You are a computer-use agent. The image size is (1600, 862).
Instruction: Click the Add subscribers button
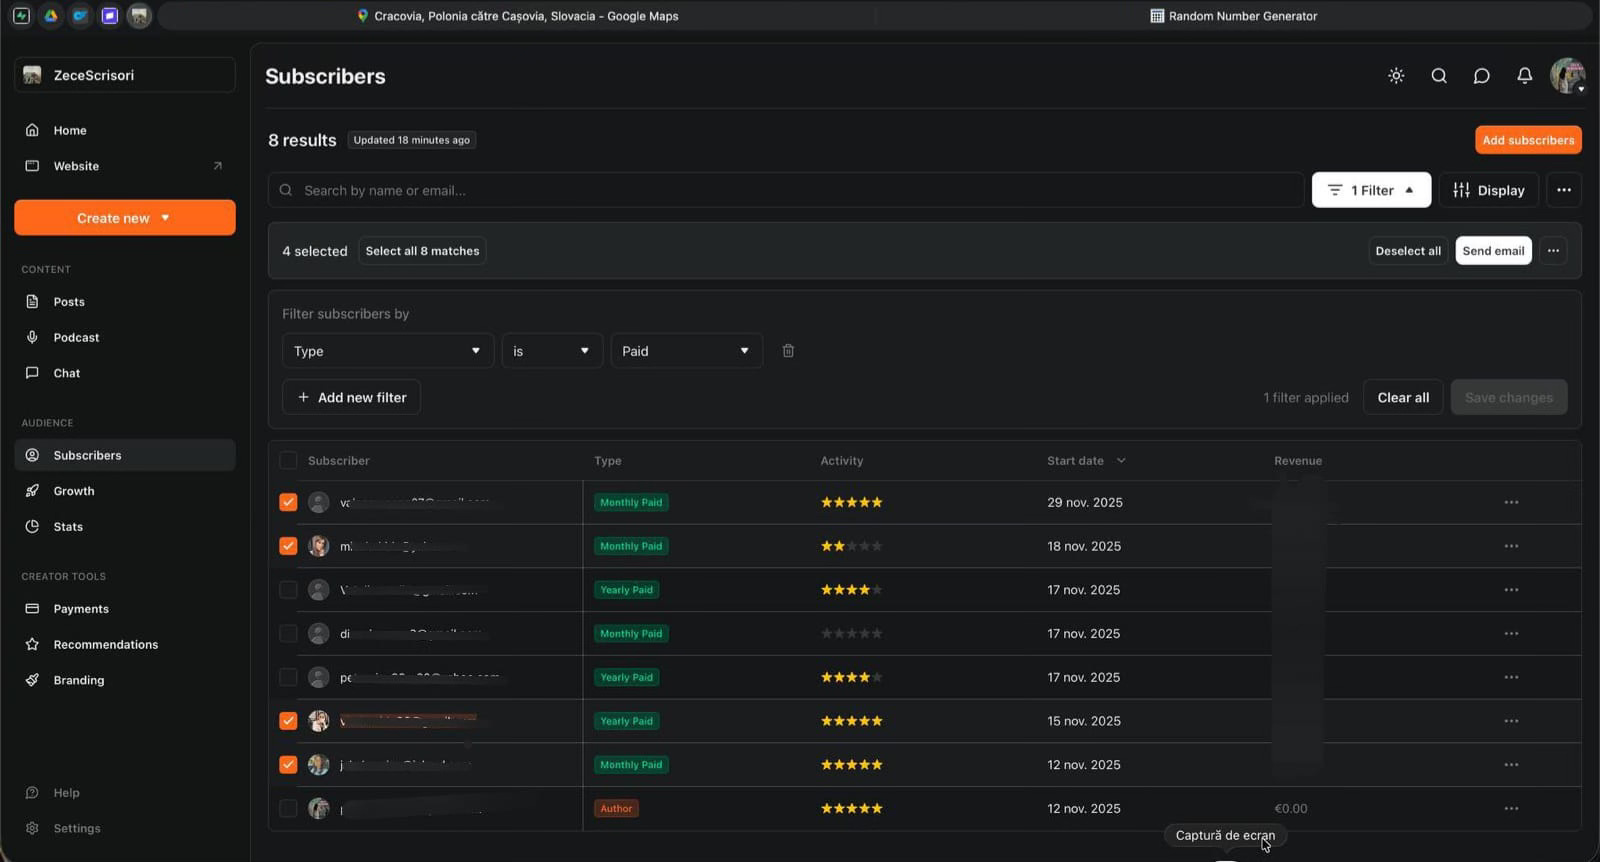click(1527, 140)
